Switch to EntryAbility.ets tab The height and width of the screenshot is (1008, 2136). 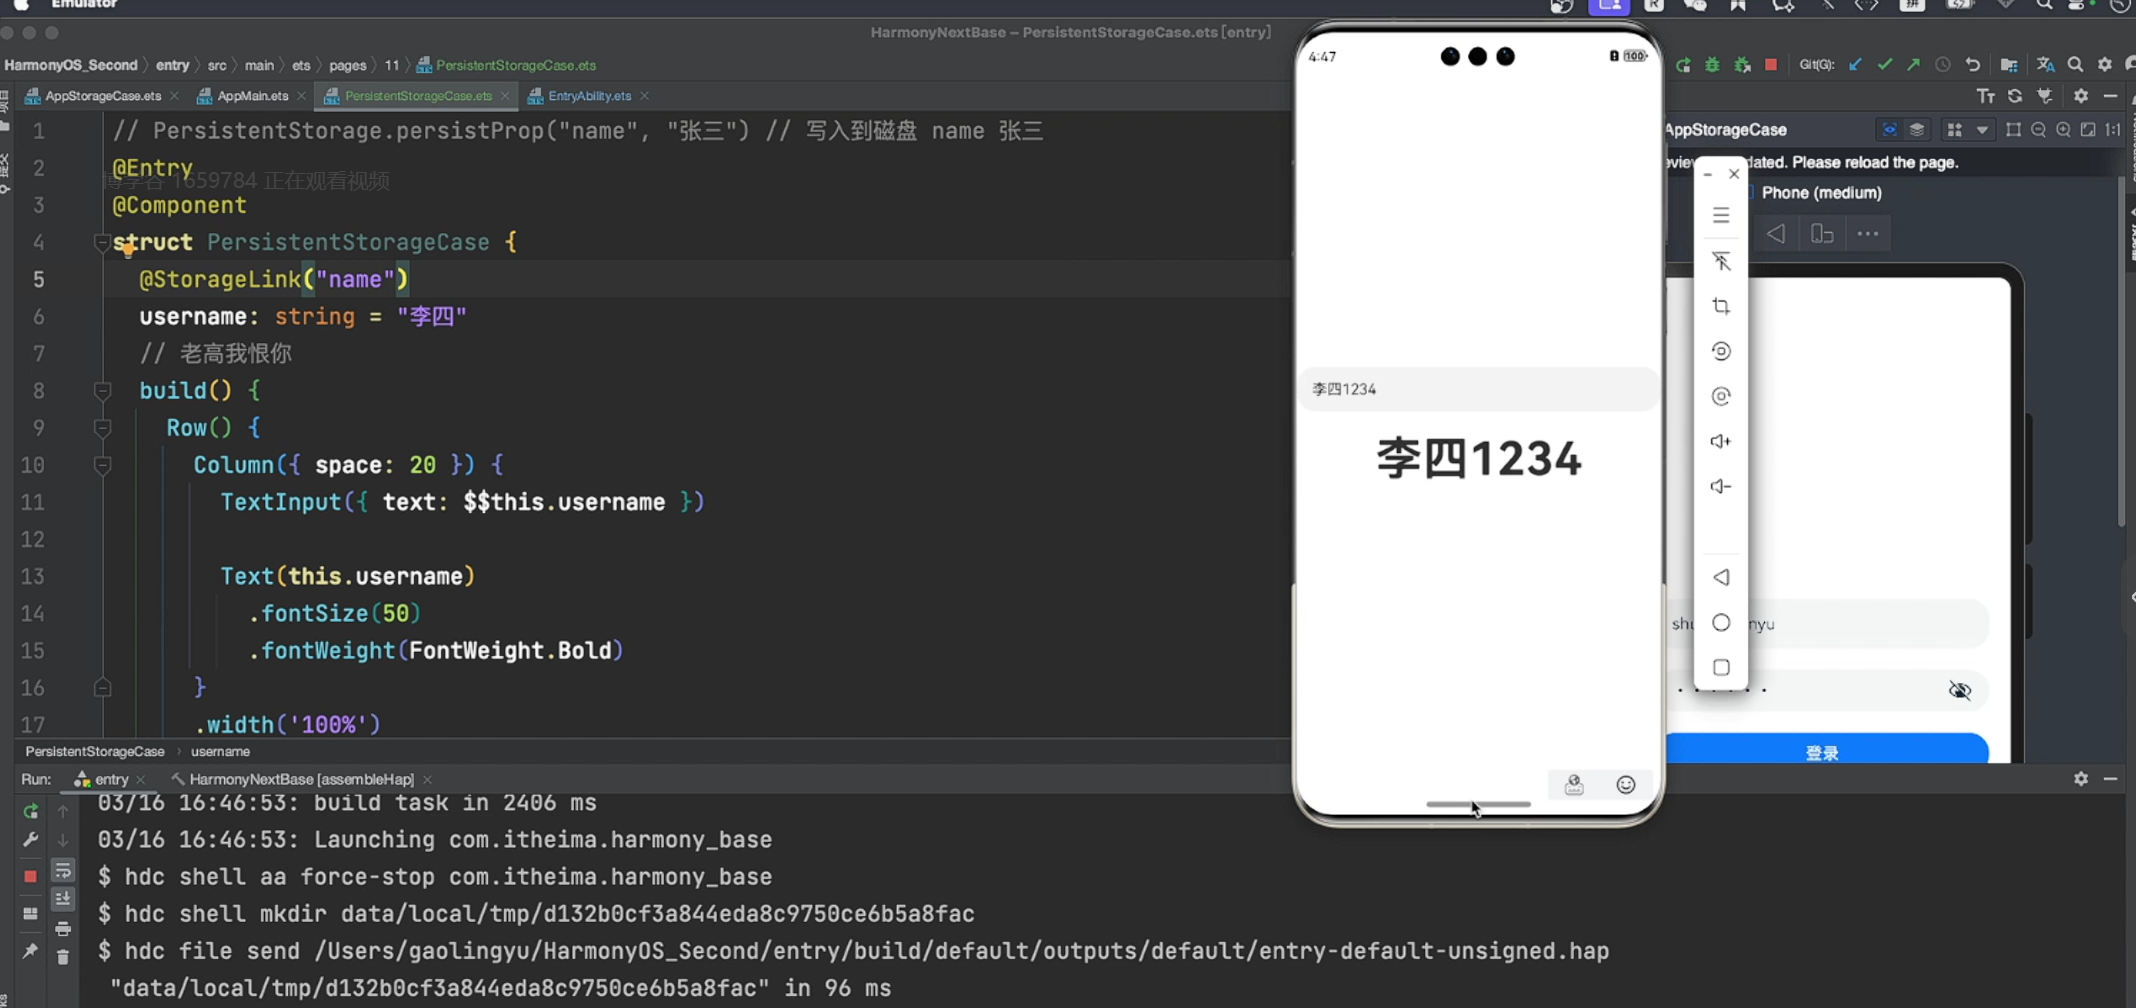click(x=589, y=96)
